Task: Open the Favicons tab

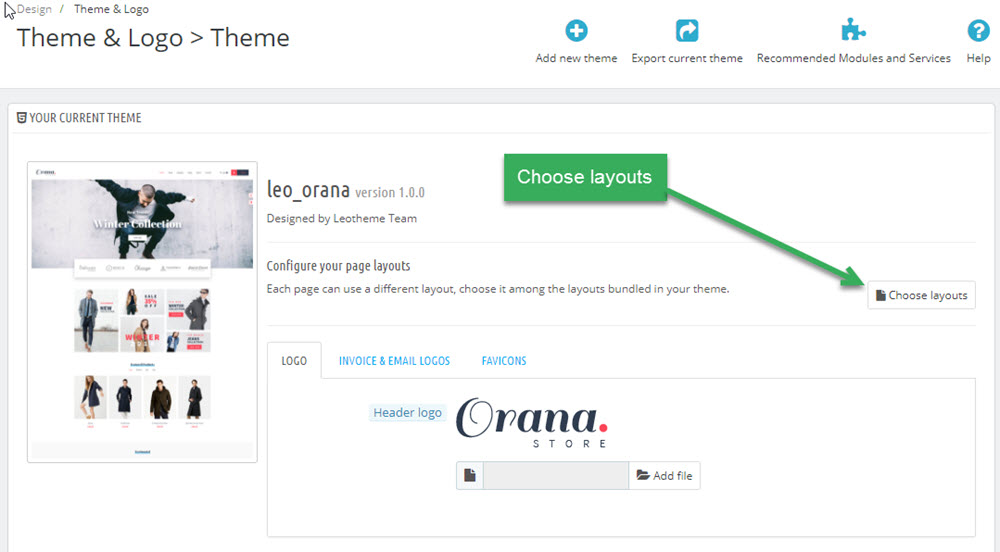Action: [x=504, y=361]
